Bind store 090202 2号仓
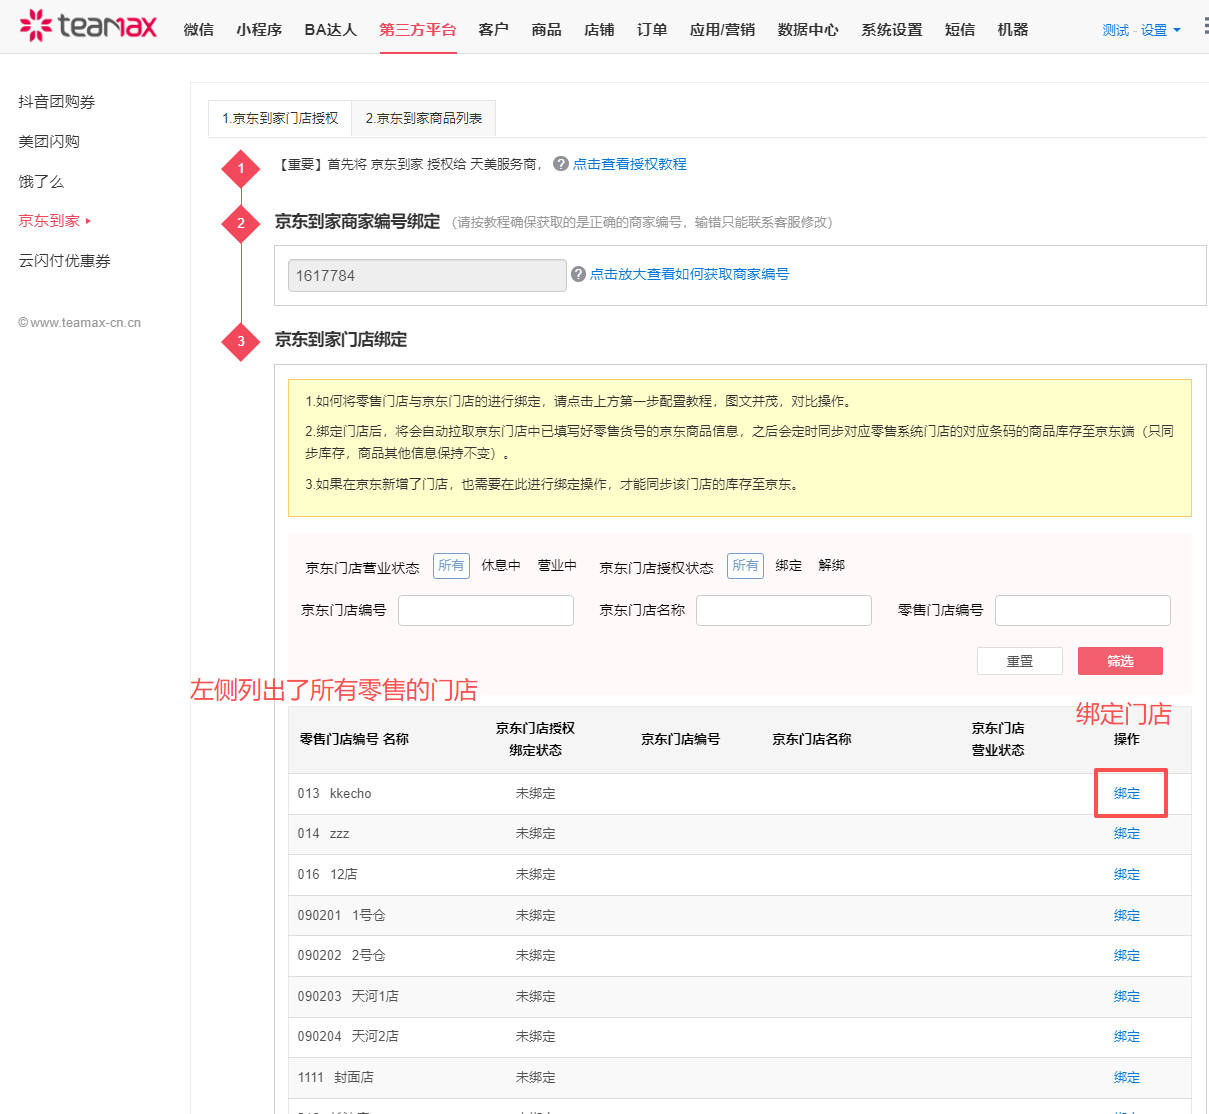1209x1114 pixels. point(1127,955)
